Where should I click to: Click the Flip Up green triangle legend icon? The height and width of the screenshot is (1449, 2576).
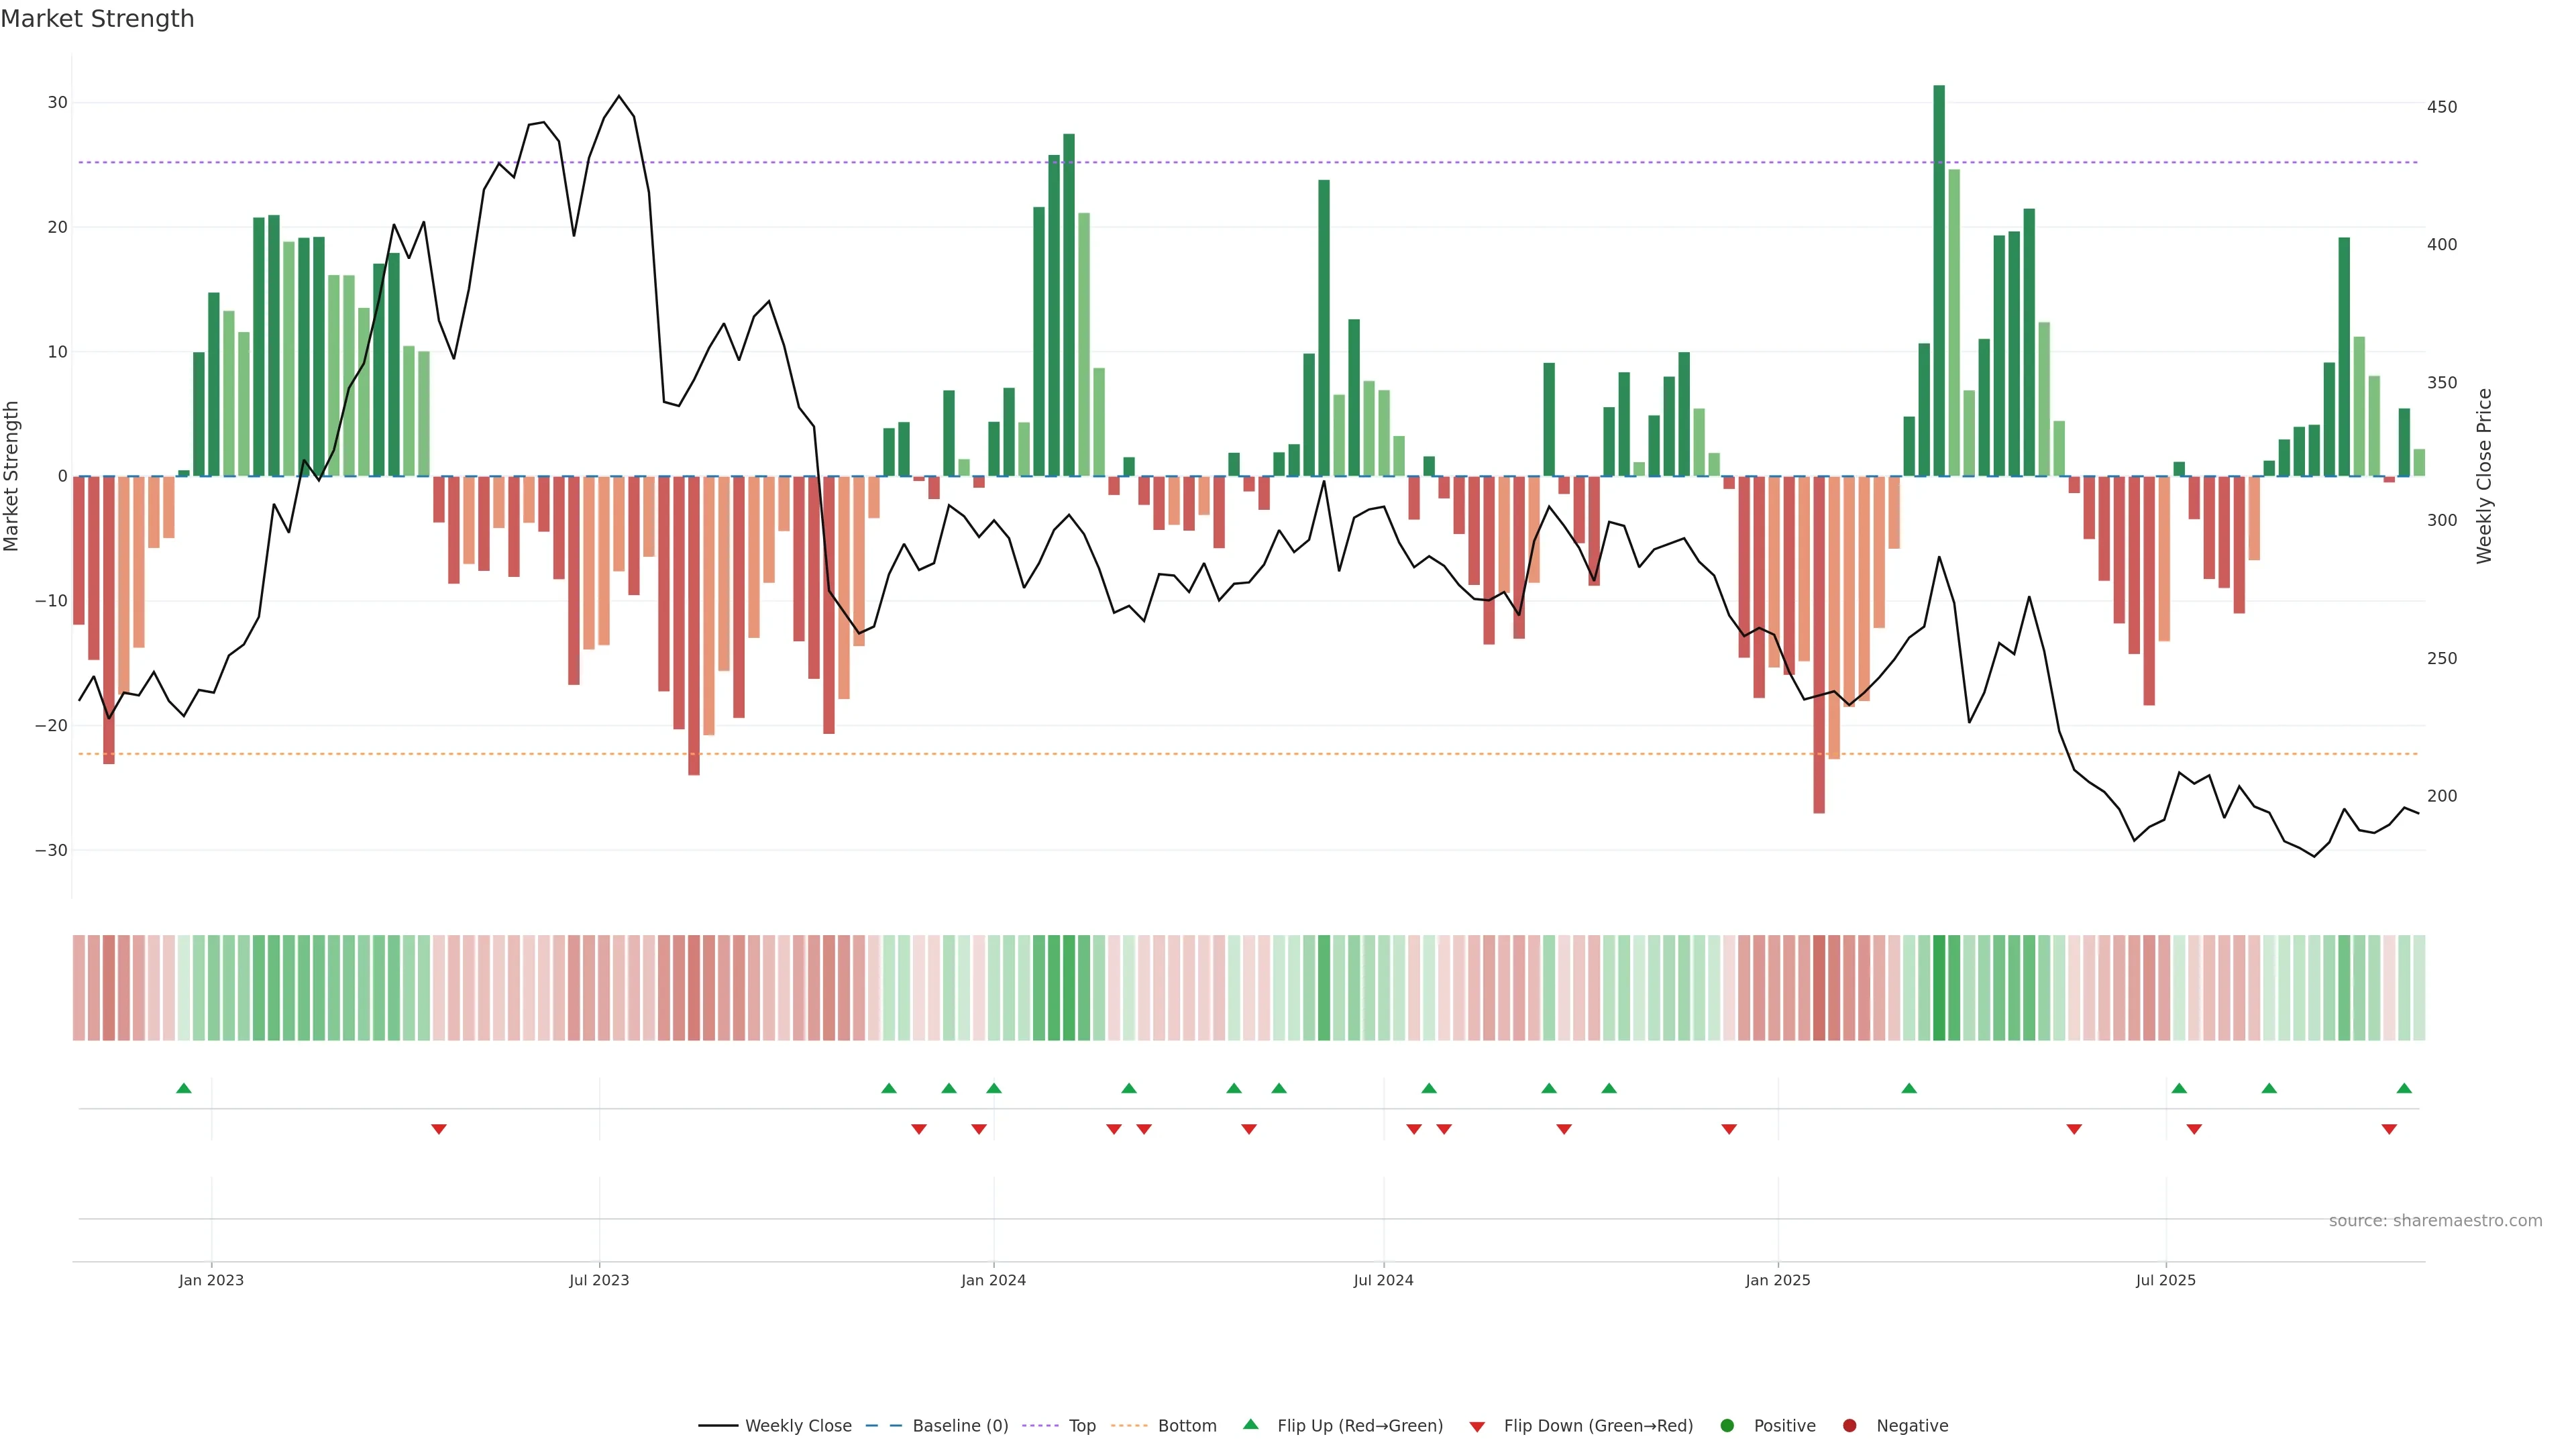[x=1250, y=1424]
